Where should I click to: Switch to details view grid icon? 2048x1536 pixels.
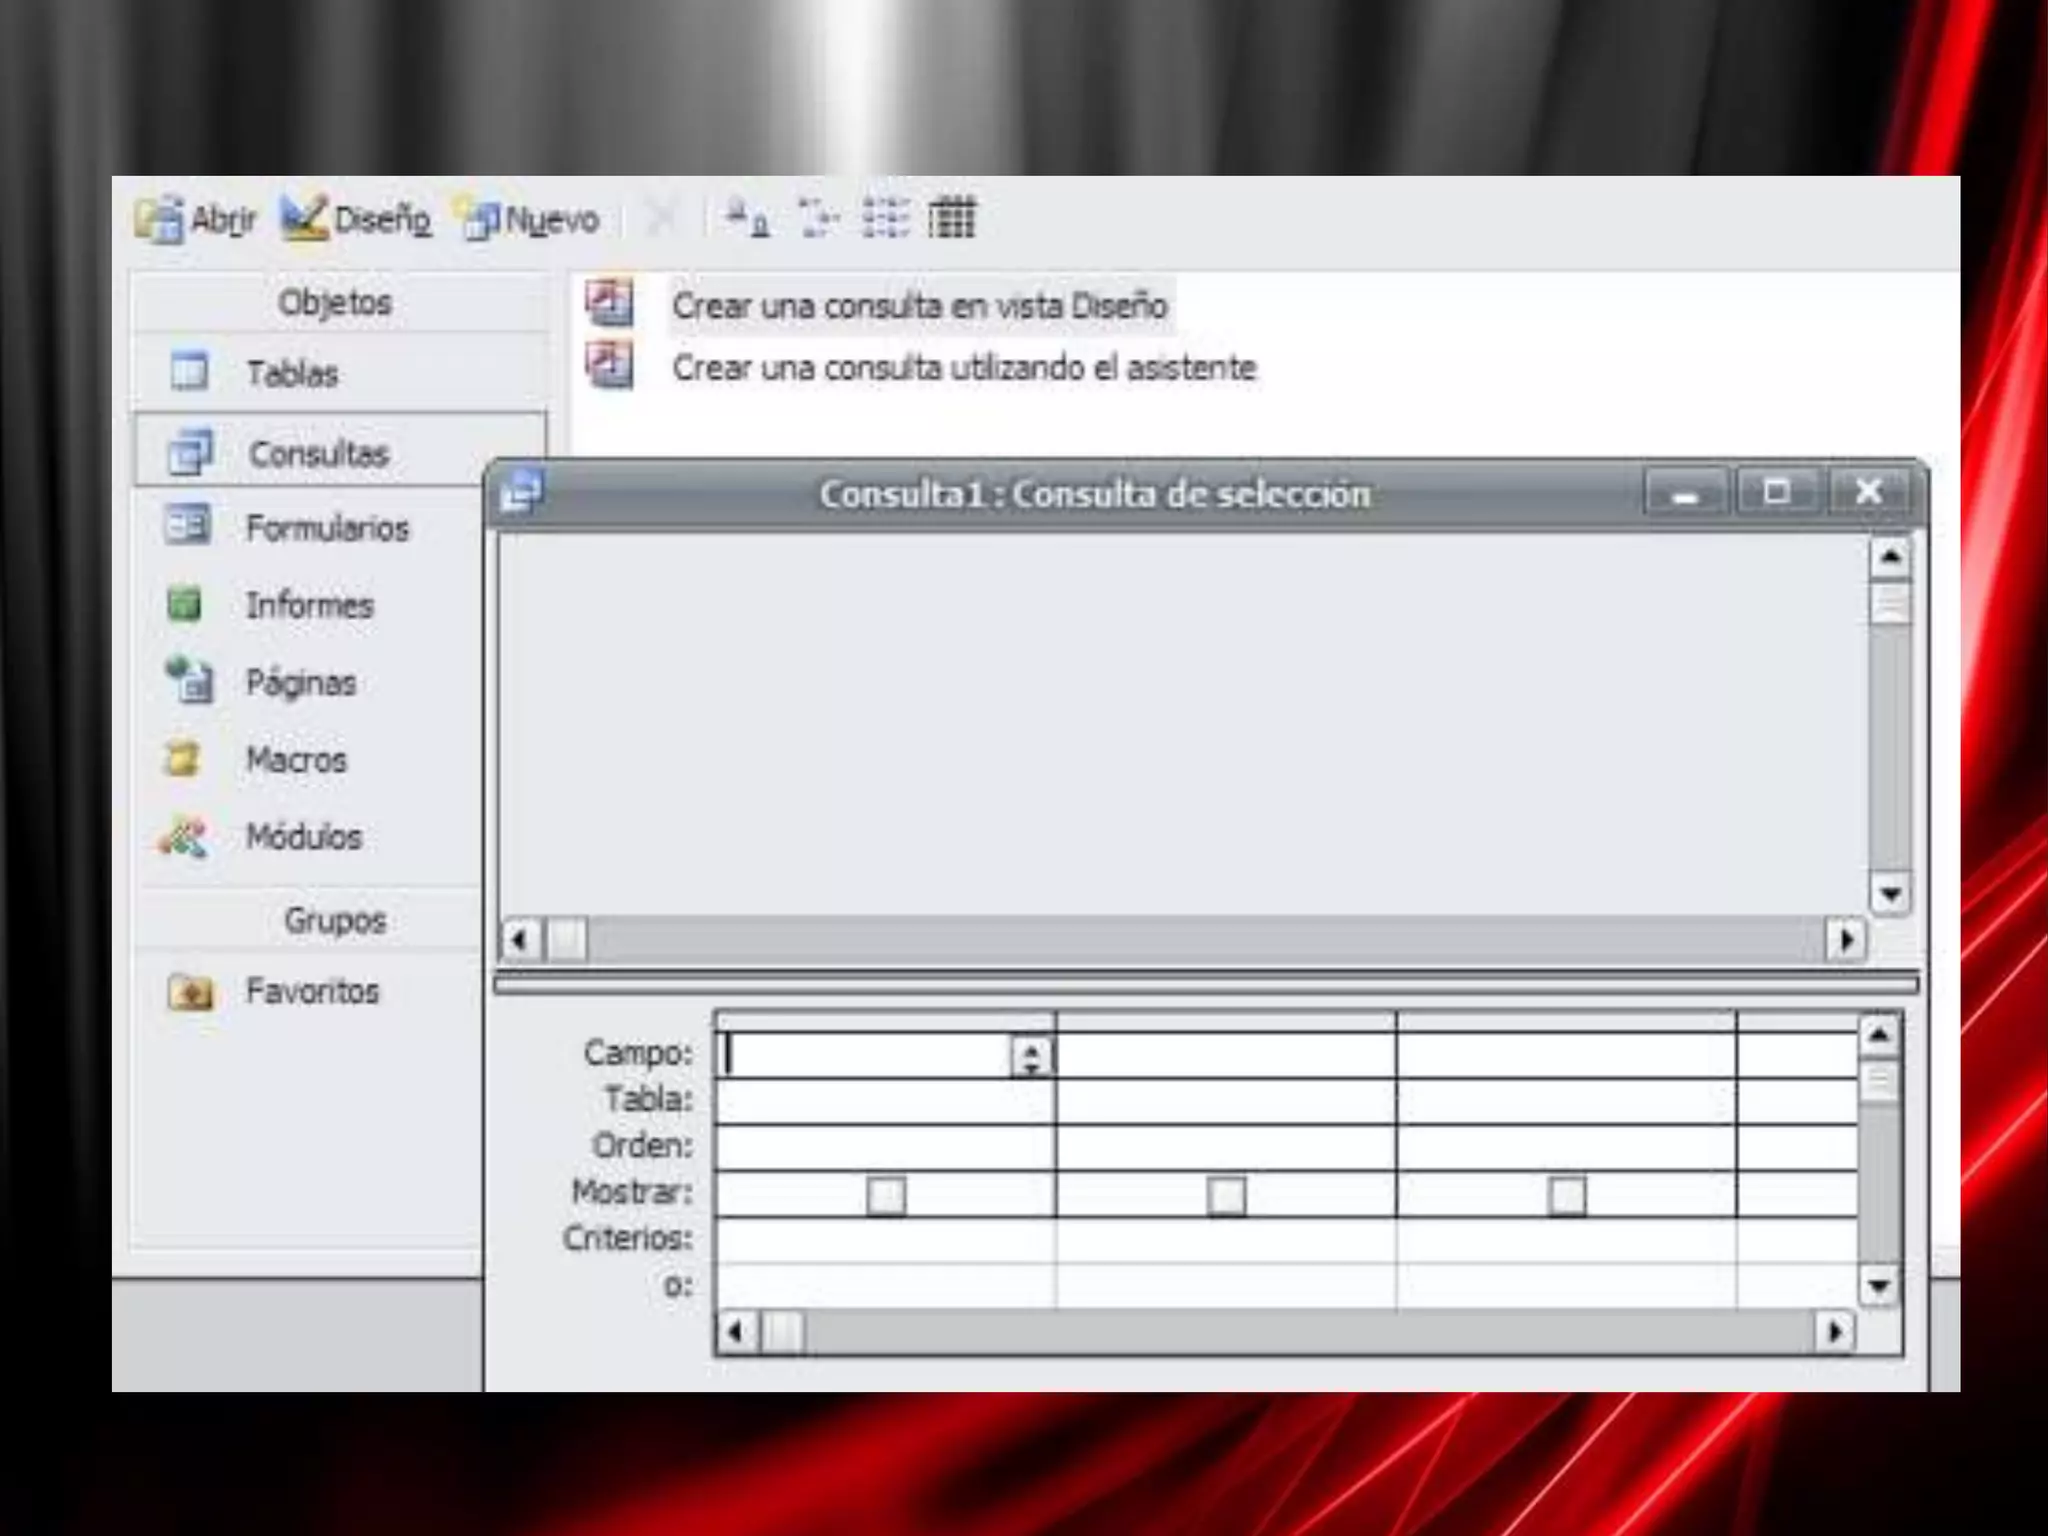(x=951, y=217)
